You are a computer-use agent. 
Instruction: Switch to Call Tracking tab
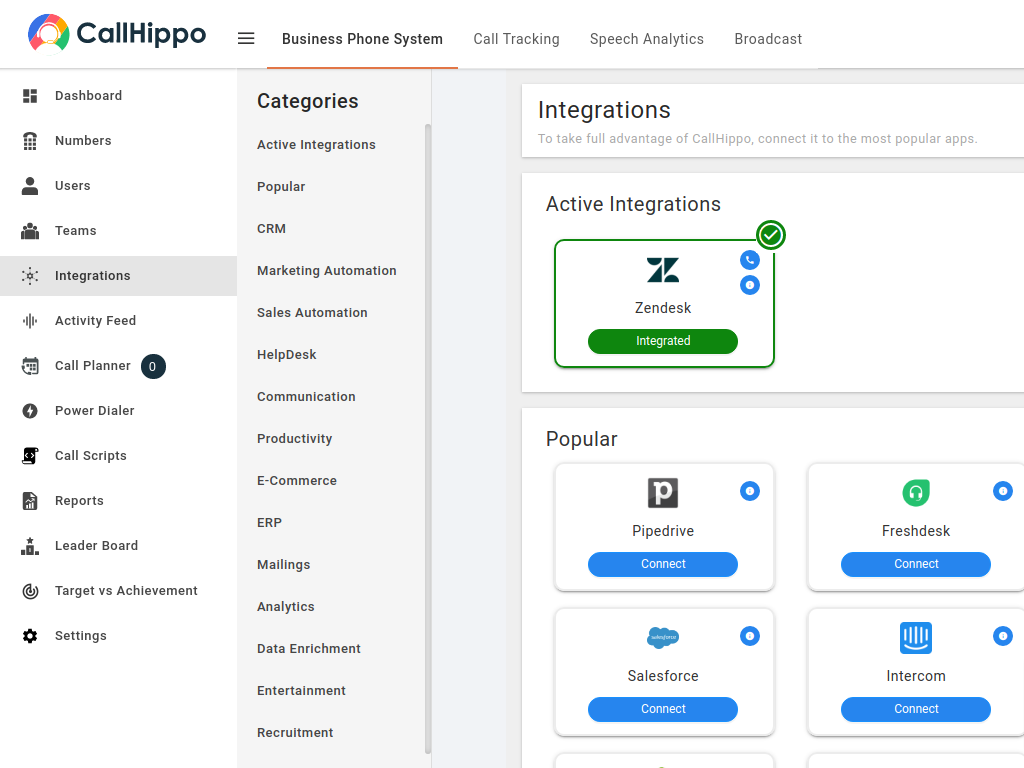click(517, 39)
